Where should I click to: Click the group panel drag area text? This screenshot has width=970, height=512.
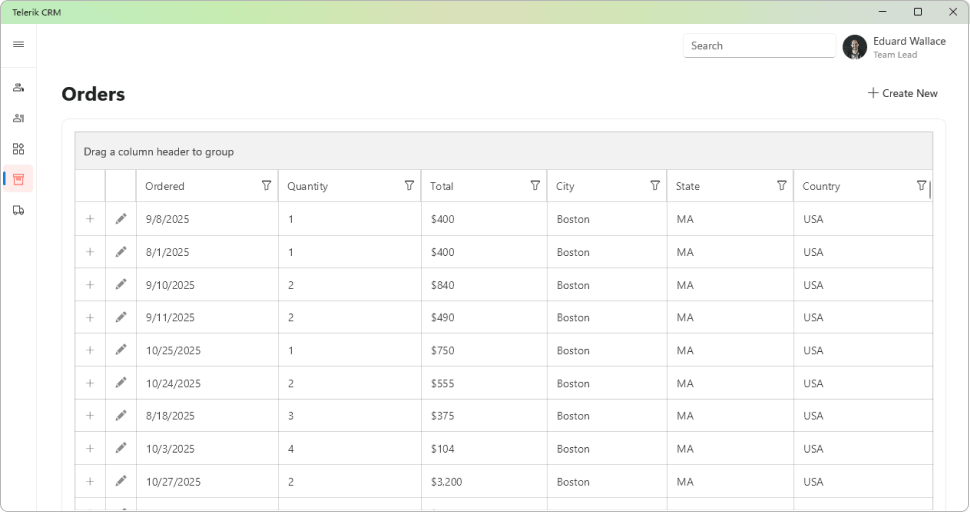(x=158, y=151)
